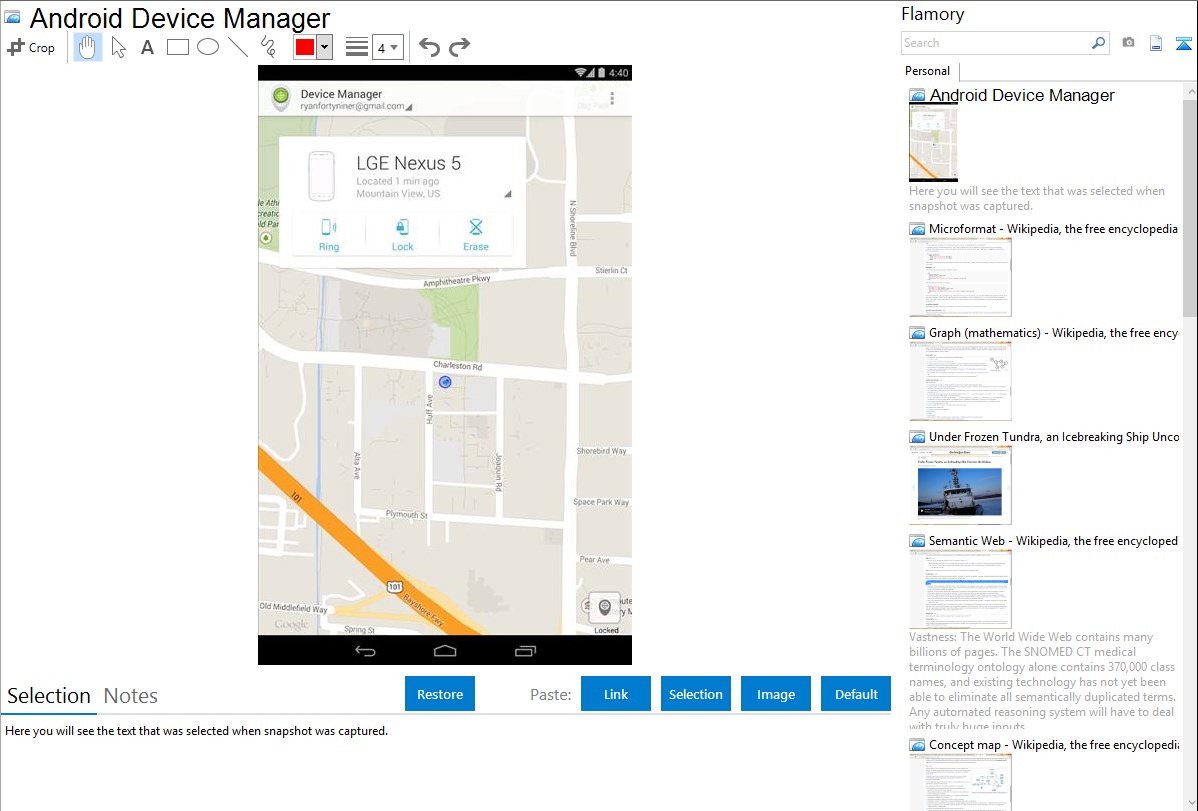Redo the last annotation
The width and height of the screenshot is (1198, 811).
[459, 47]
